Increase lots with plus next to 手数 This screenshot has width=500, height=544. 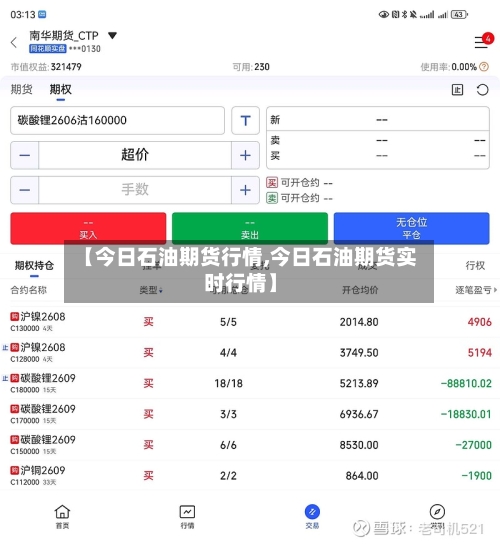[x=245, y=190]
